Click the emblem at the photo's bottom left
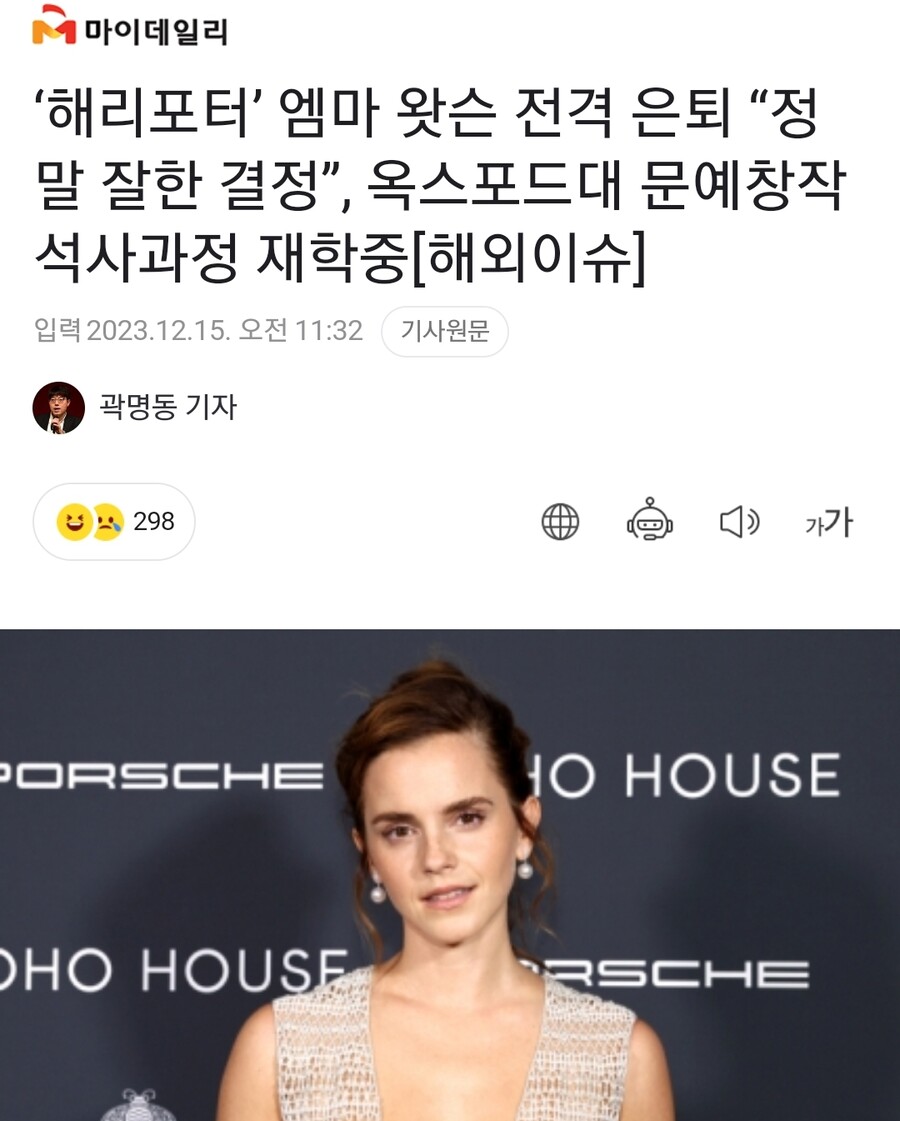The image size is (900, 1121). [139, 1105]
